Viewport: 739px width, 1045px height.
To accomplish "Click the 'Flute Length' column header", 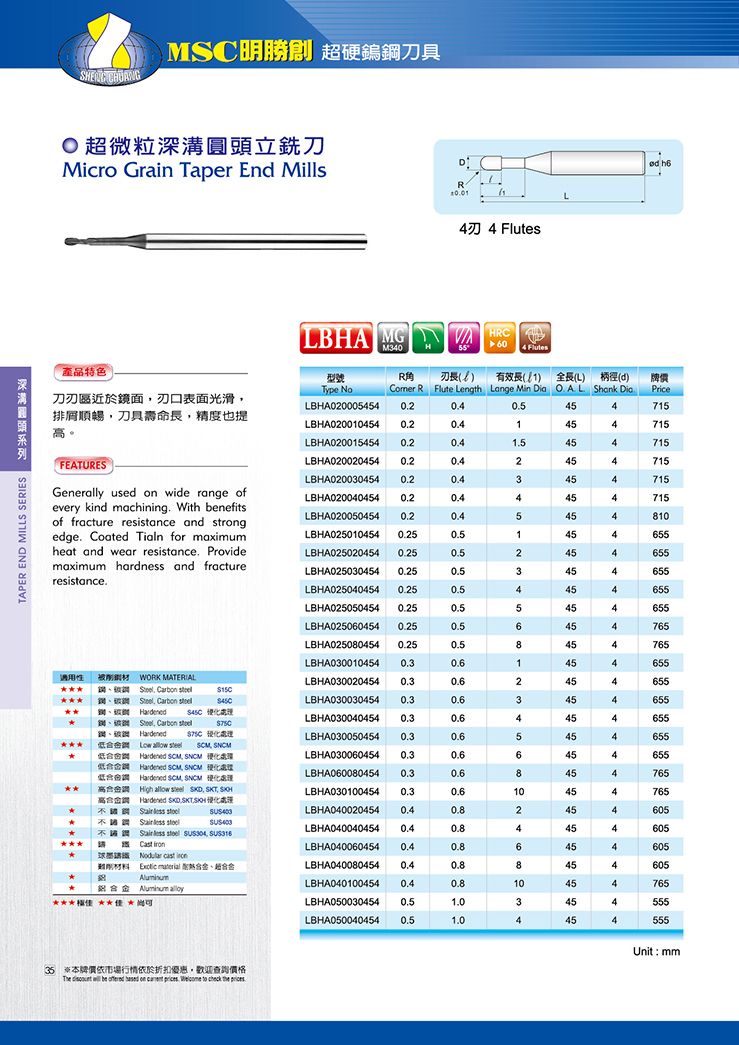I will pos(458,389).
